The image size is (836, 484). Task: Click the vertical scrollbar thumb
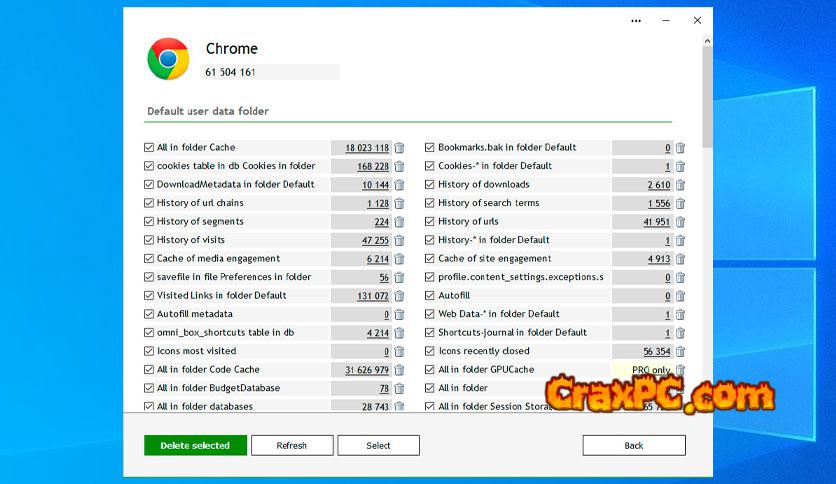(x=707, y=95)
